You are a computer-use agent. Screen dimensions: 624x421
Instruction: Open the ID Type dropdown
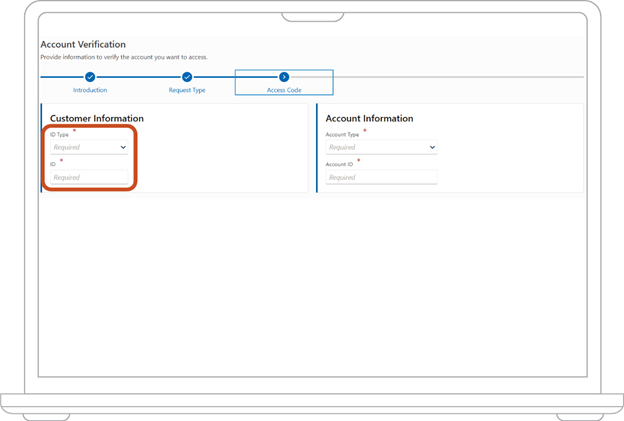[89, 147]
